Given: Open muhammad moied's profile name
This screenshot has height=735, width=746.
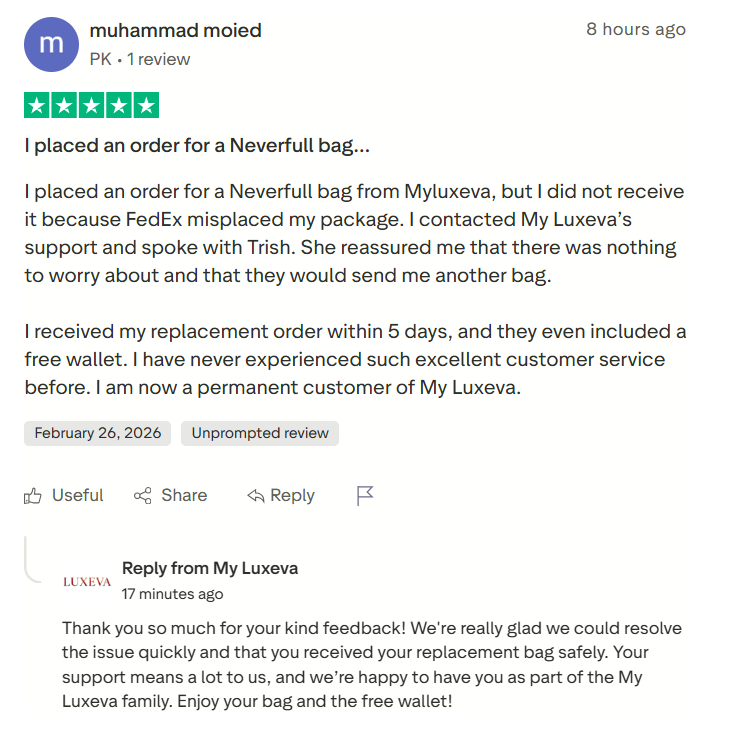Looking at the screenshot, I should click(175, 31).
